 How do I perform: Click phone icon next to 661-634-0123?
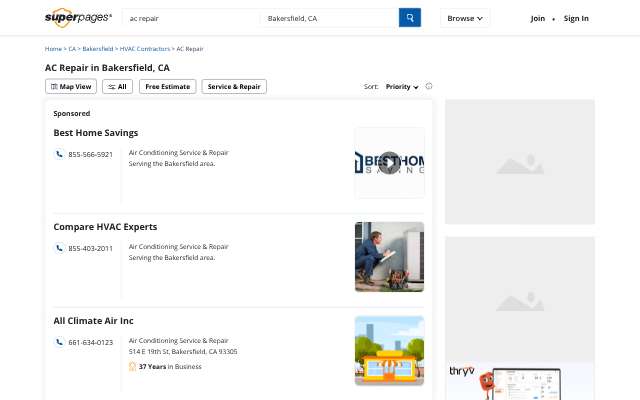pyautogui.click(x=60, y=342)
